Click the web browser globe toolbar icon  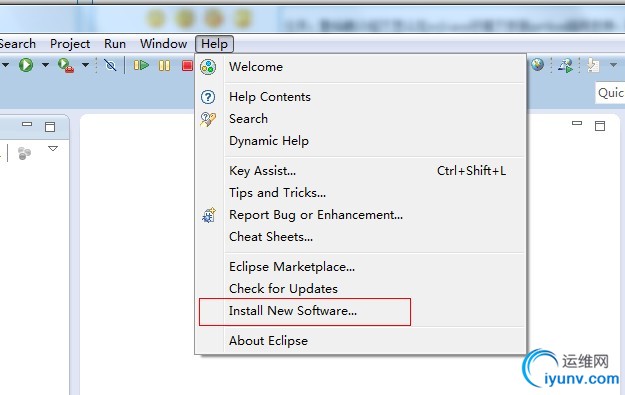pos(537,65)
